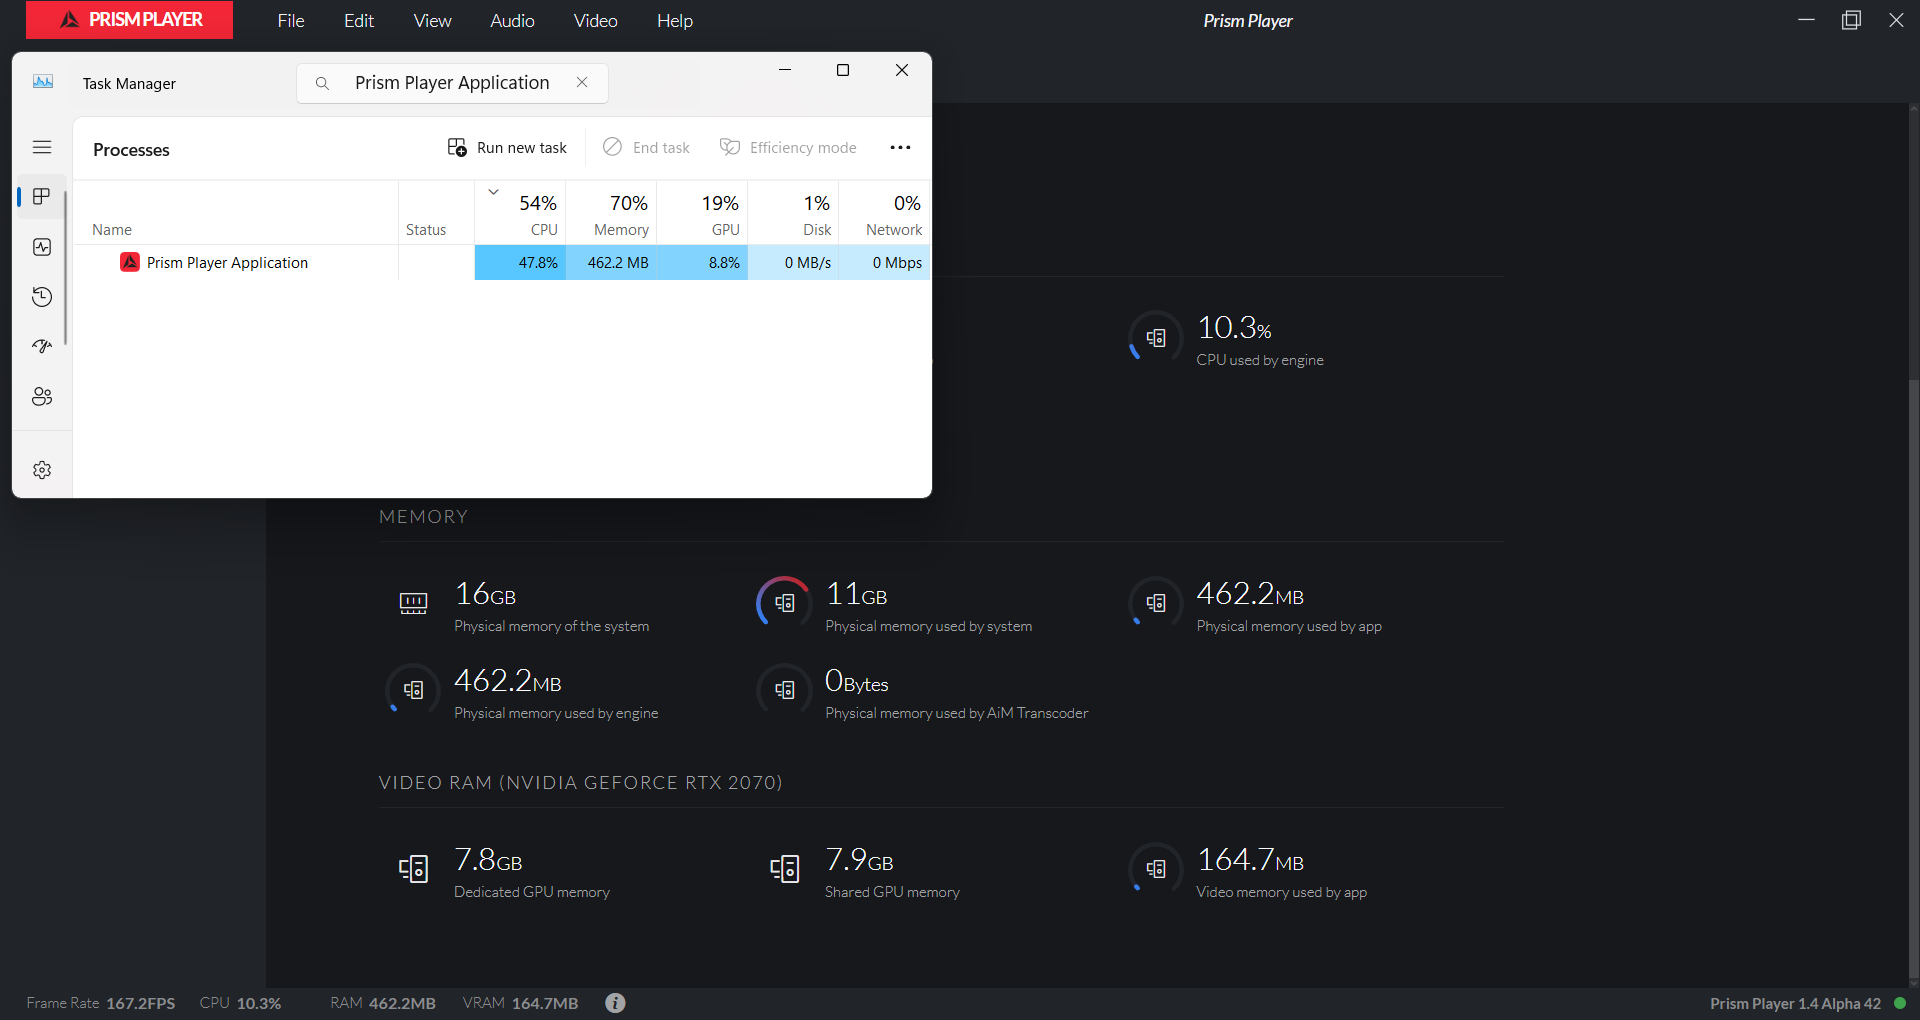Click the Physical memory used by system gauge
Viewport: 1920px width, 1020px height.
[x=785, y=603]
